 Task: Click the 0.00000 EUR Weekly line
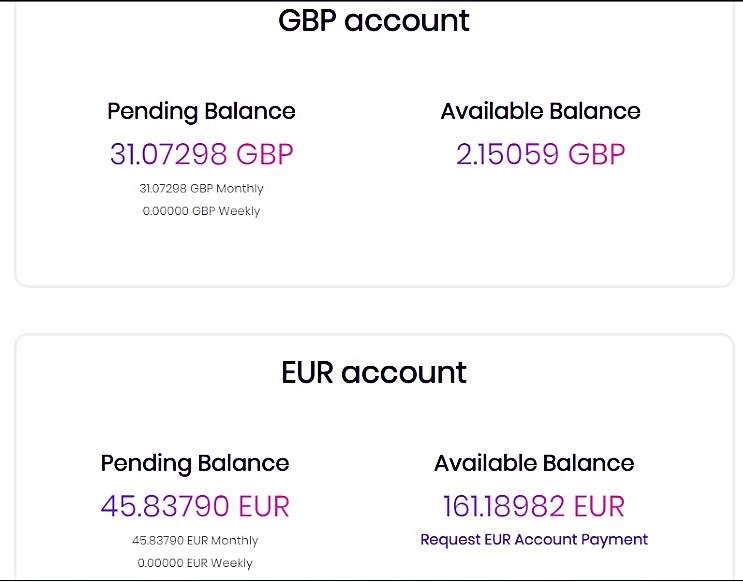[195, 563]
